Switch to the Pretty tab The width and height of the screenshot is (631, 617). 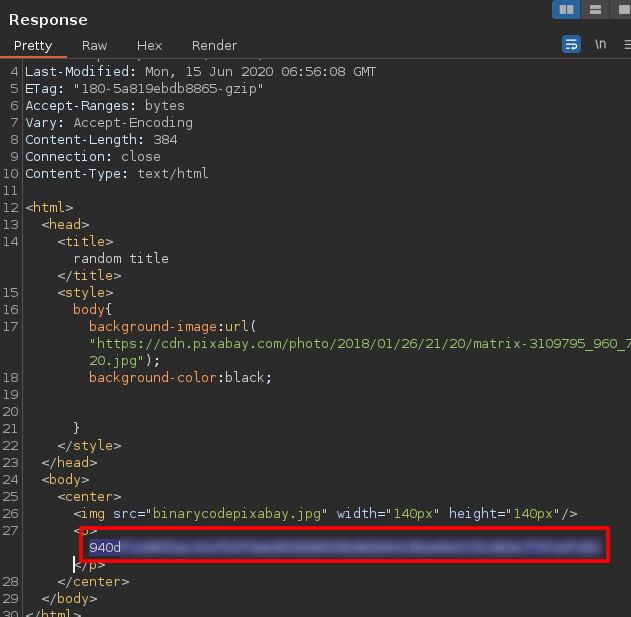pyautogui.click(x=33, y=46)
